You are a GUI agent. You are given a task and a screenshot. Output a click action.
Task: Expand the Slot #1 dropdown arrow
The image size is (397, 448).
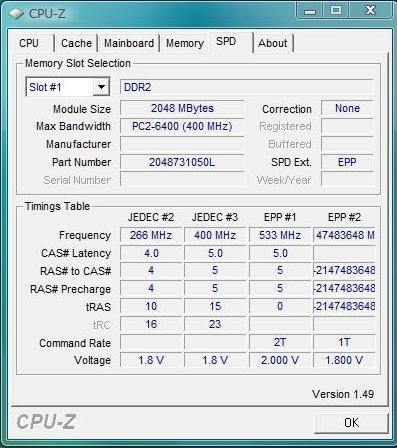point(101,87)
